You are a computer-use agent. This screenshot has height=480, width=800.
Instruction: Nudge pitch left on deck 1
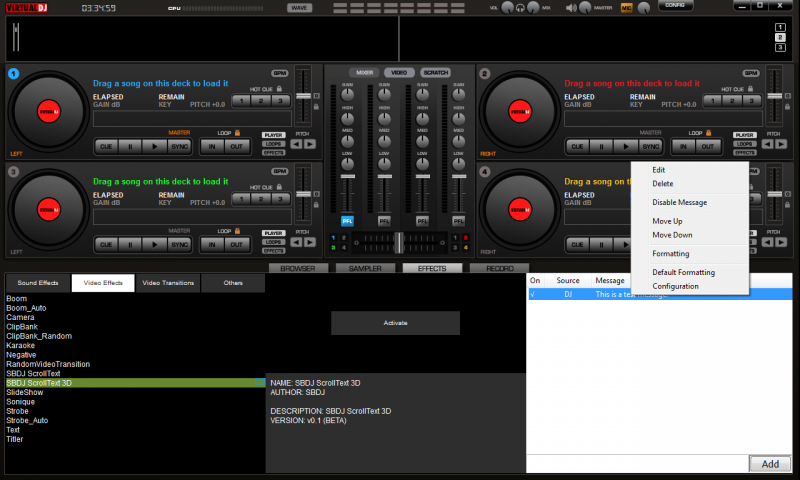coord(296,144)
